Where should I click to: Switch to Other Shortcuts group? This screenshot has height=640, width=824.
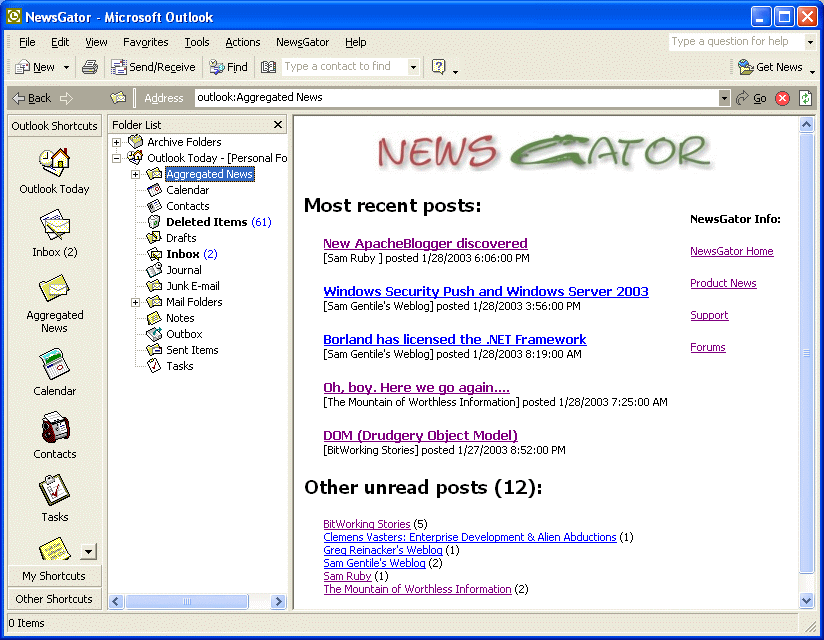coord(54,599)
